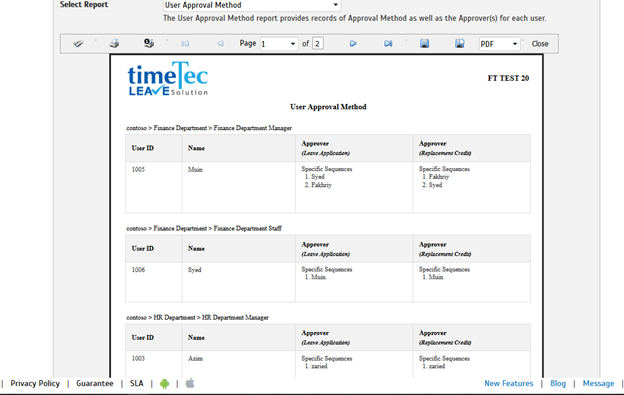624x395 pixels.
Task: Go to the previous report page
Action: 220,43
